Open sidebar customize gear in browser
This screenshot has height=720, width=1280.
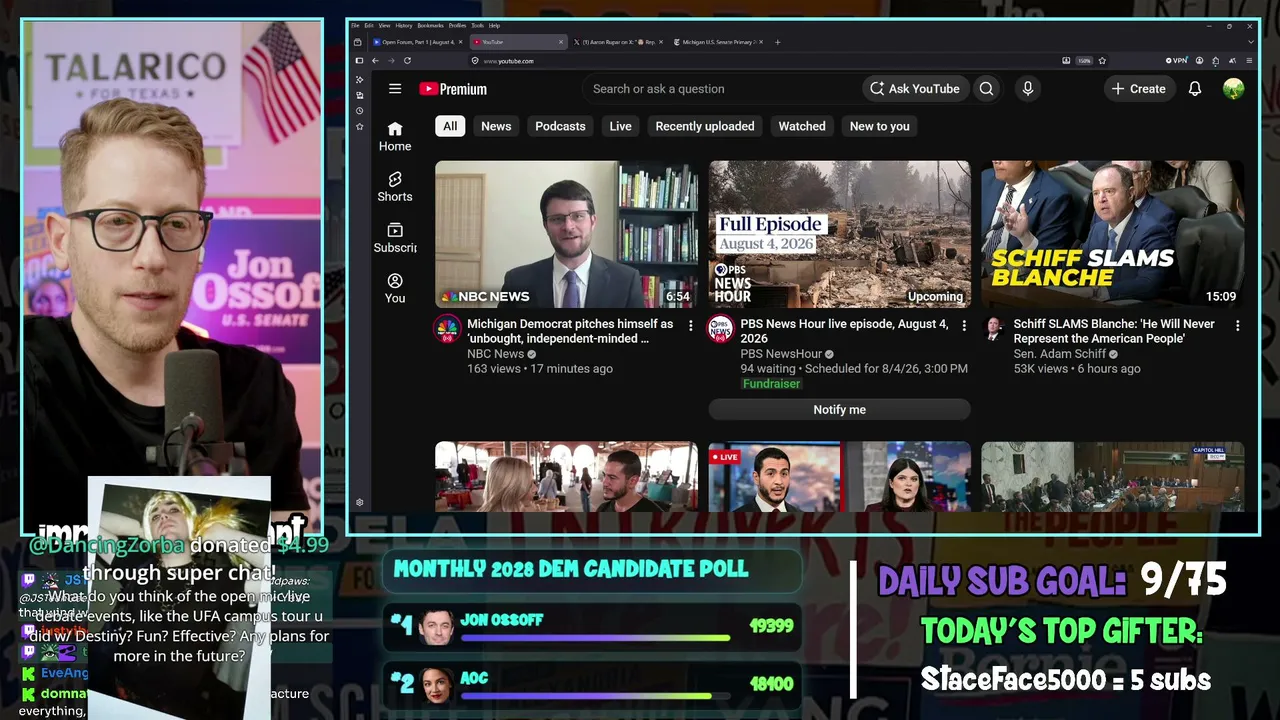(x=359, y=503)
